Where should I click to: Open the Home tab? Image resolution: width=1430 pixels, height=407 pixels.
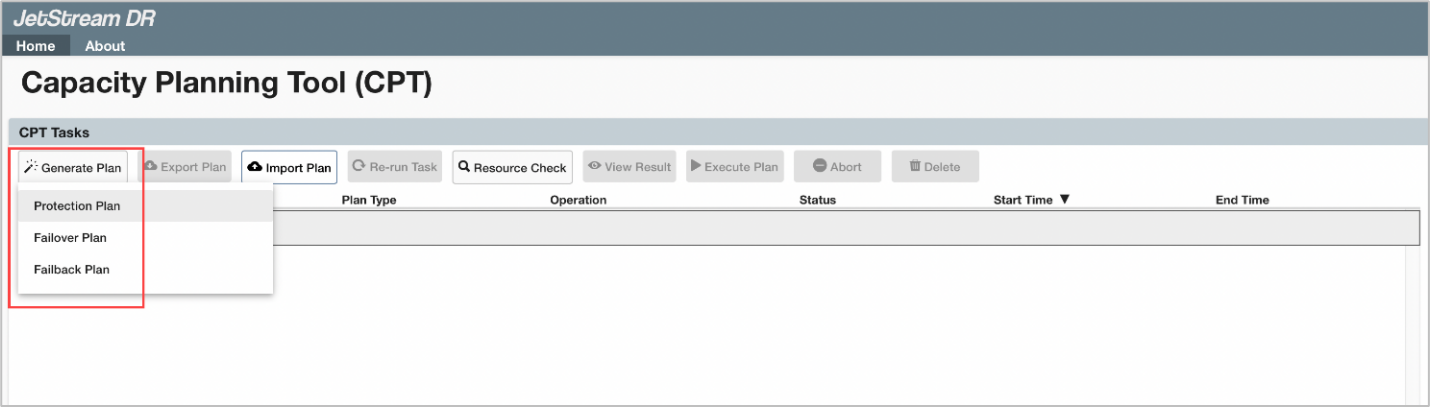point(36,46)
